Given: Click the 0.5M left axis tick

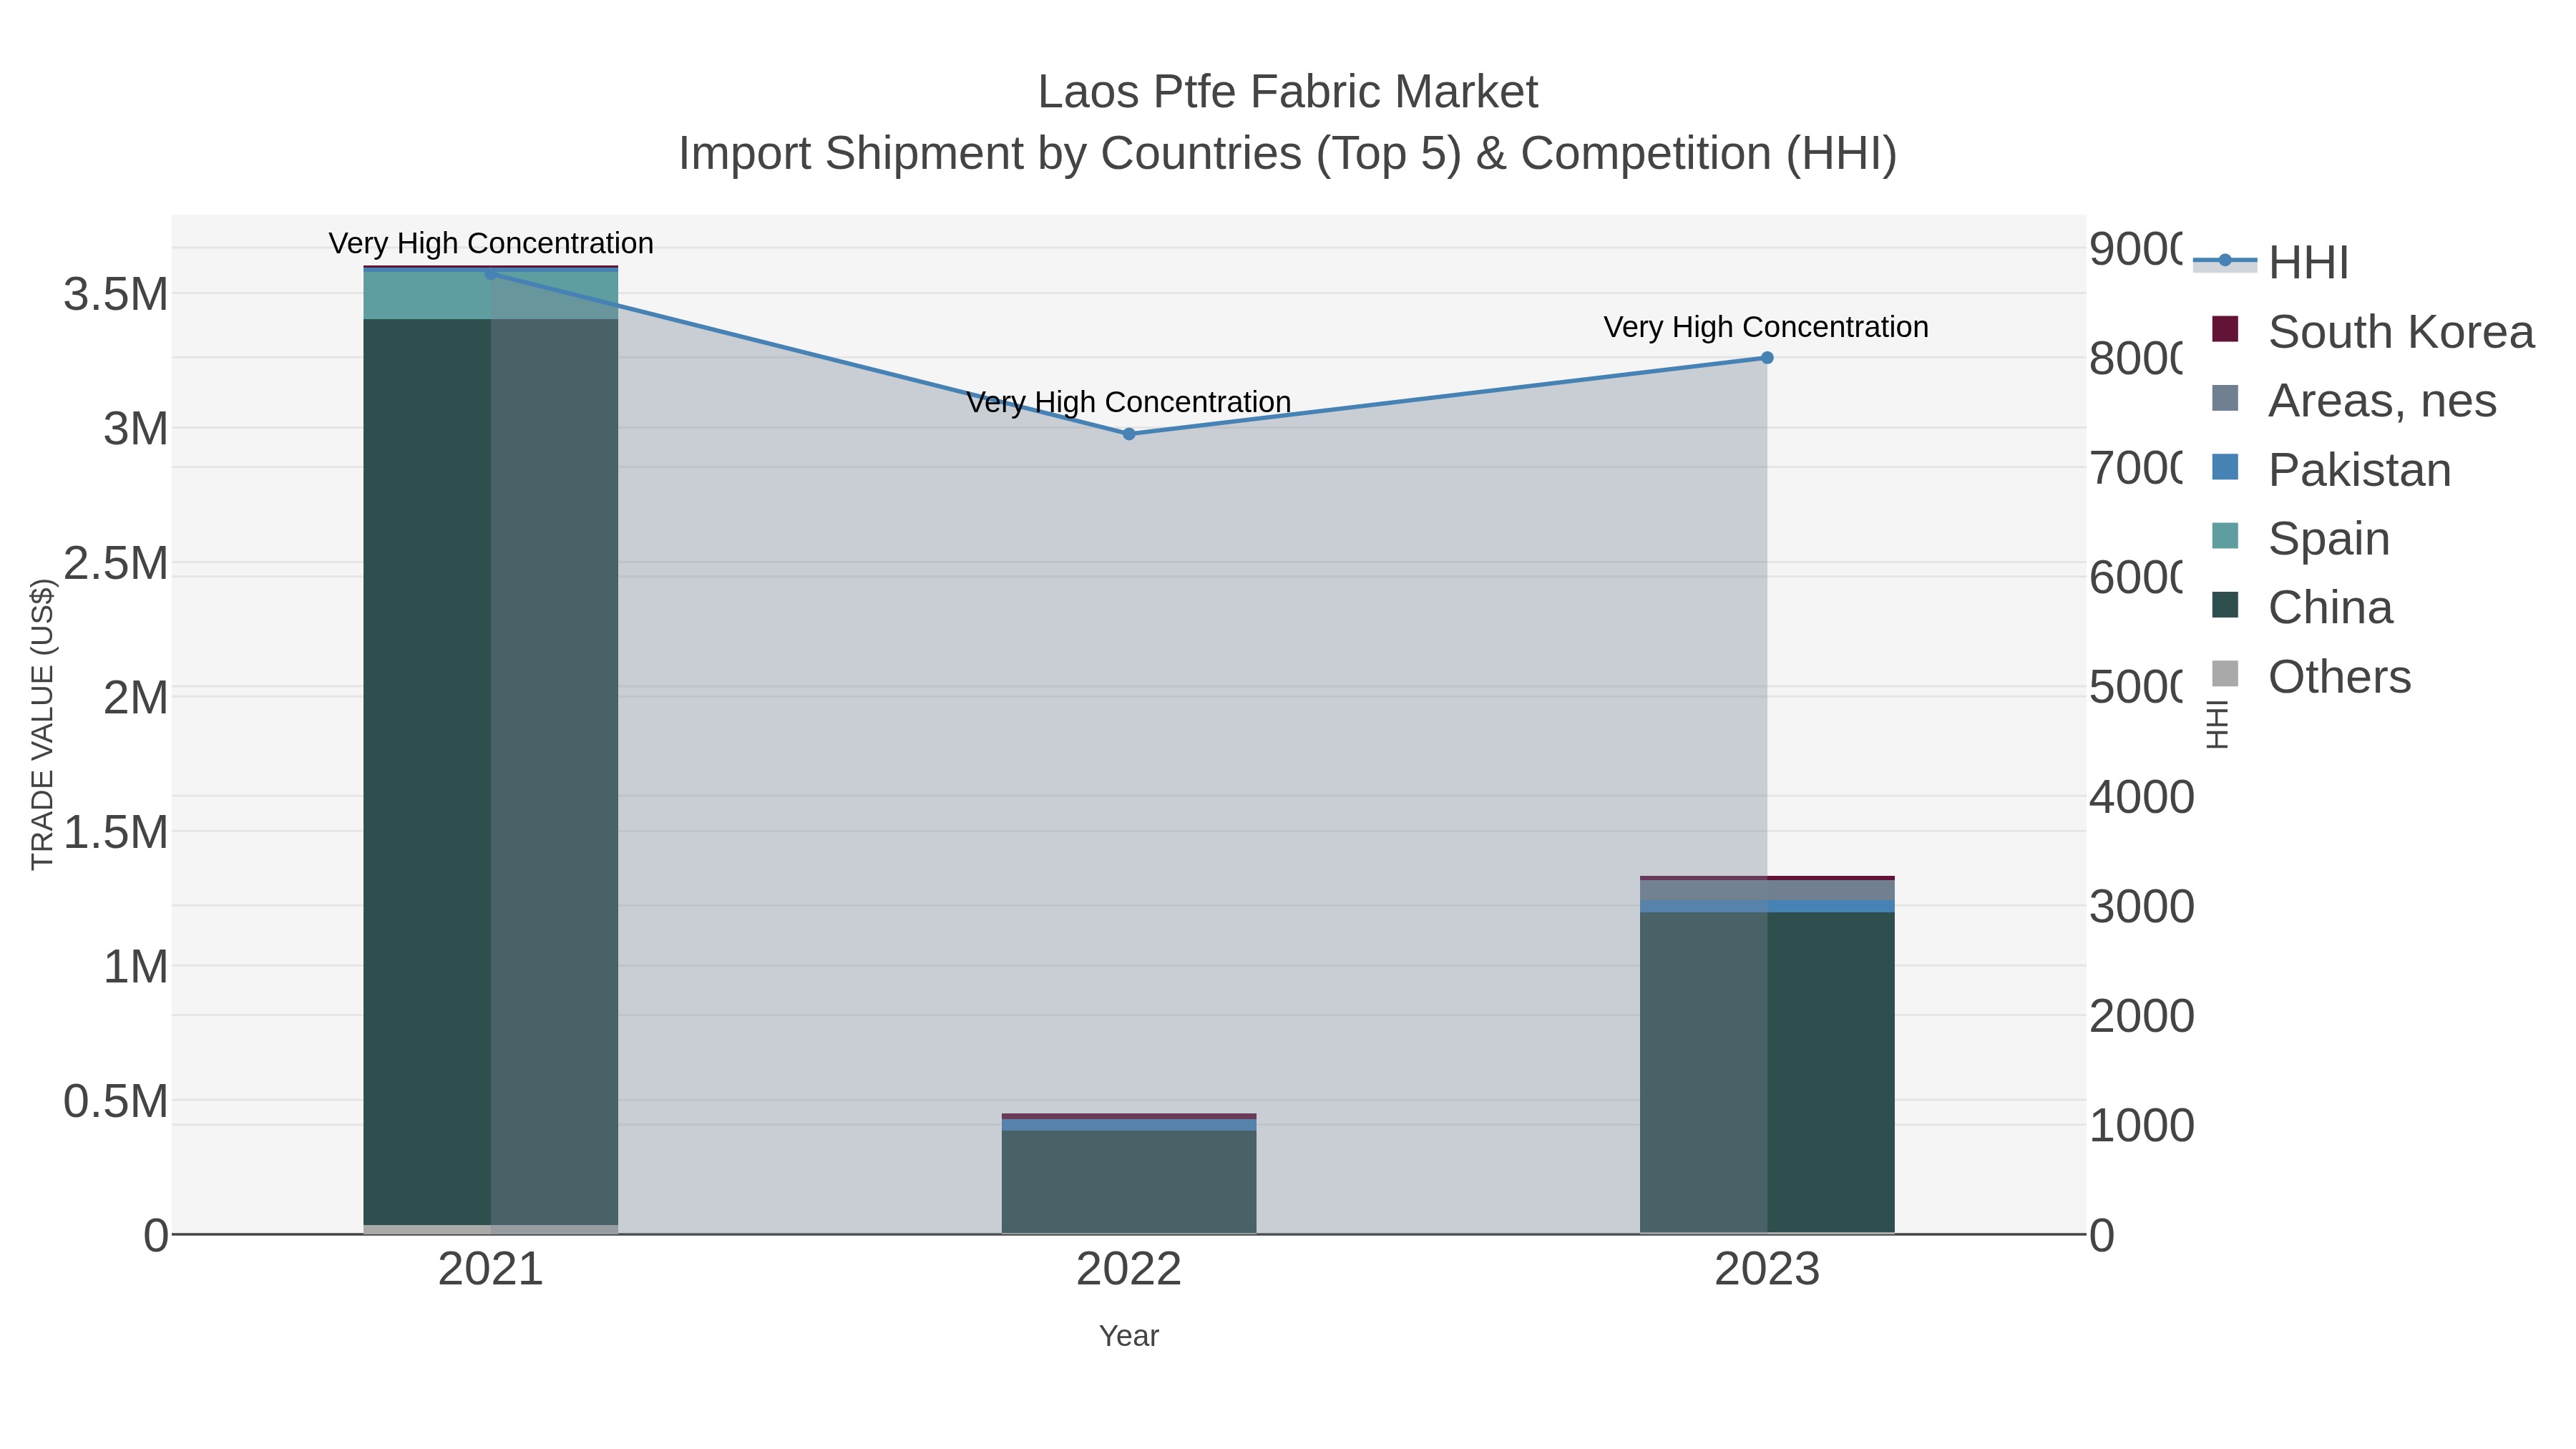Looking at the screenshot, I should tap(116, 1101).
